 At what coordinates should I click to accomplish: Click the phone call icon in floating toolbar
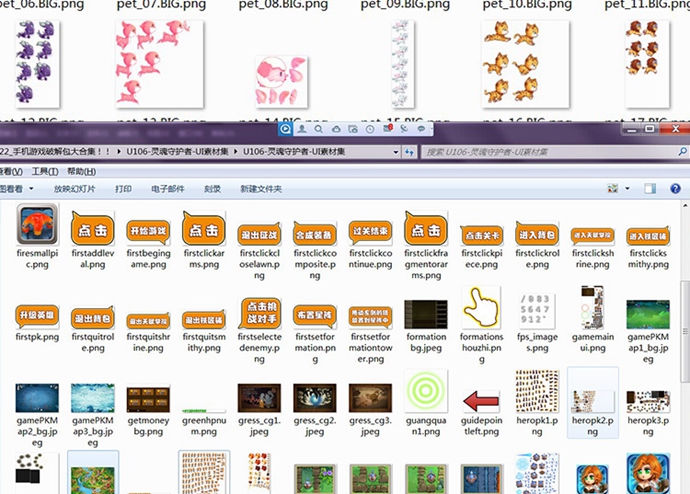point(404,129)
